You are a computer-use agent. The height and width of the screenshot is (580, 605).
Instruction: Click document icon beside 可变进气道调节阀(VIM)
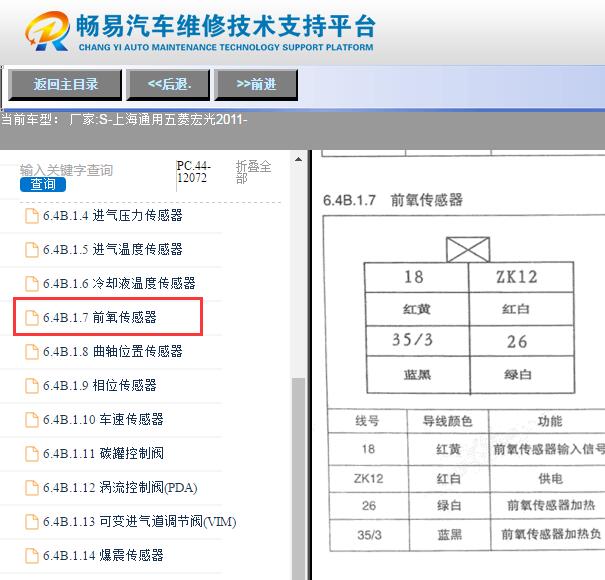point(32,521)
